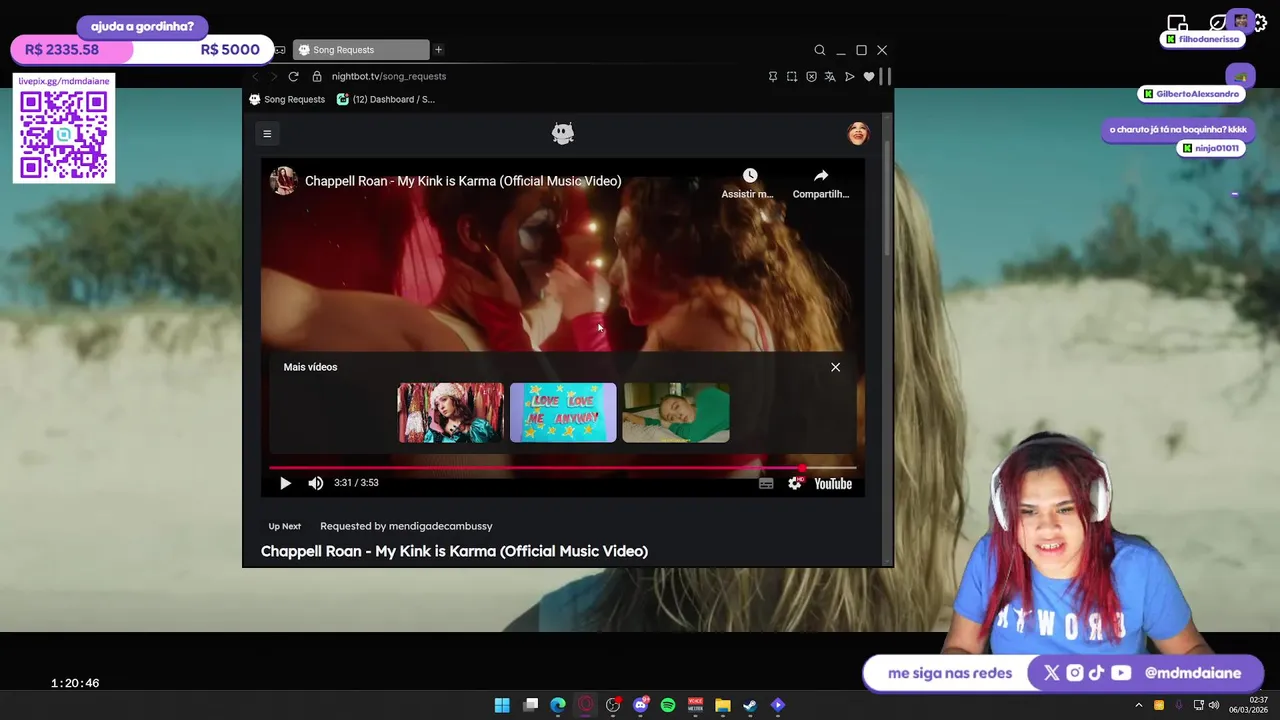Open first suggested video thumbnail
Viewport: 1280px width, 720px height.
[x=451, y=413]
